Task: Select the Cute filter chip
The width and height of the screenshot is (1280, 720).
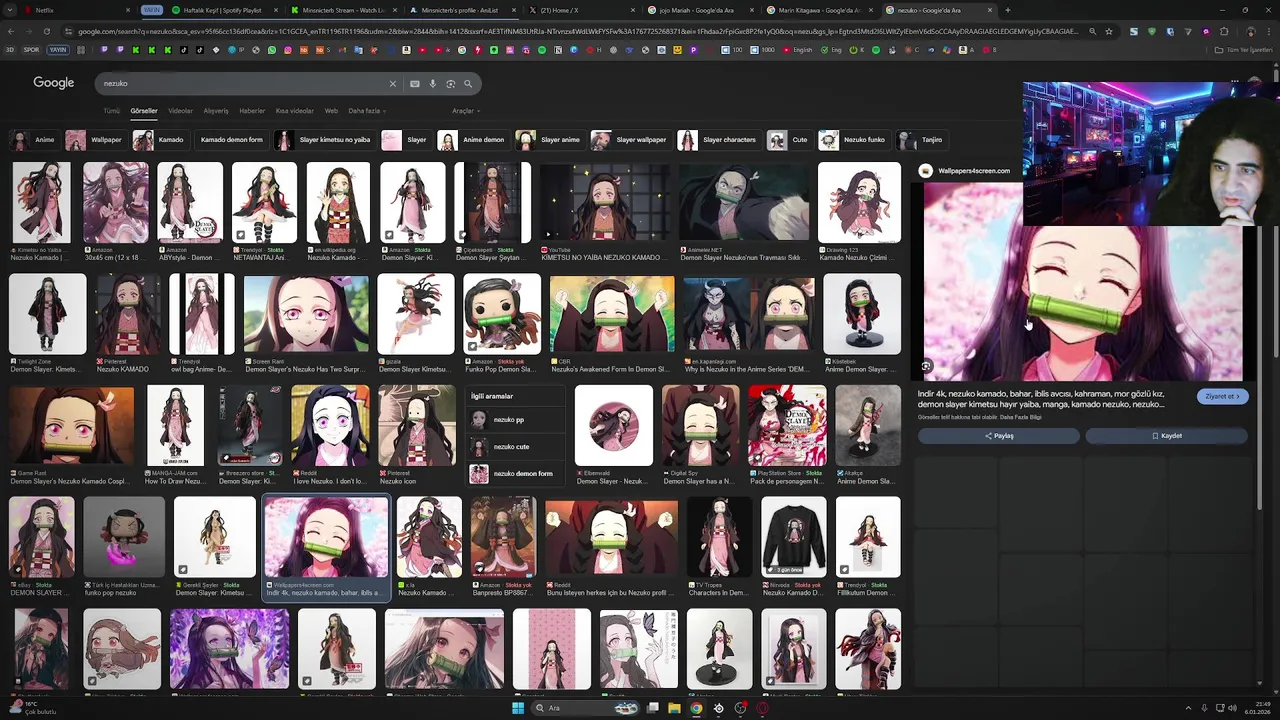Action: click(x=789, y=140)
